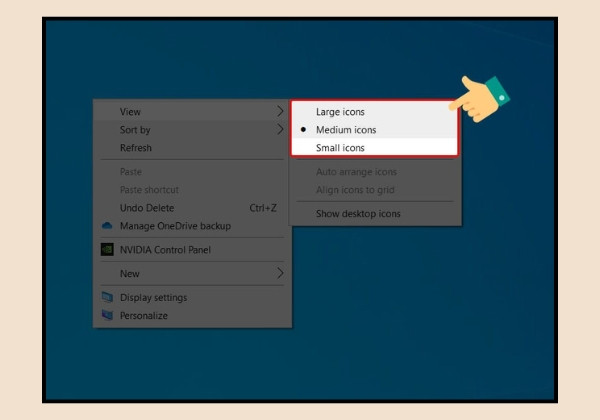Expand the View submenu chevron

(x=280, y=111)
